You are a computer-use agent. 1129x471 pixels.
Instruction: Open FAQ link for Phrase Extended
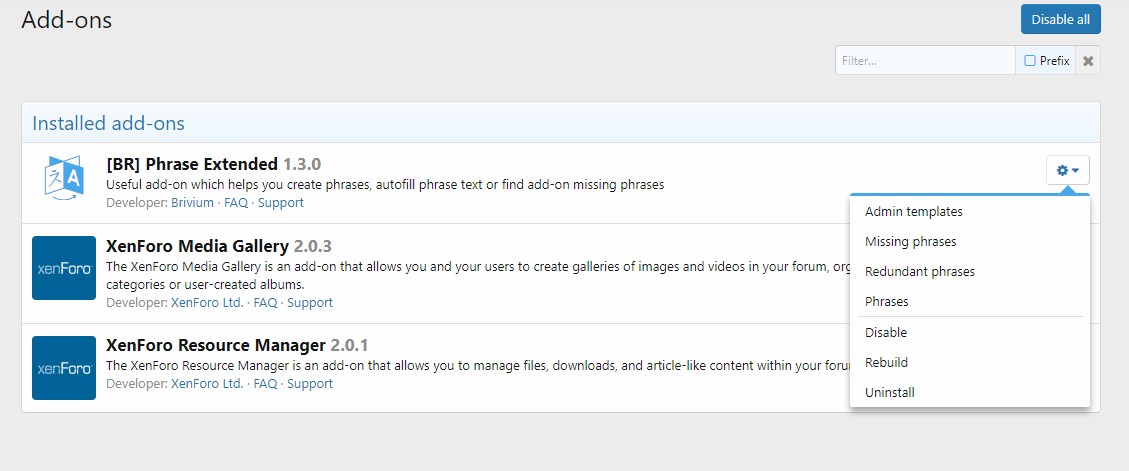235,202
